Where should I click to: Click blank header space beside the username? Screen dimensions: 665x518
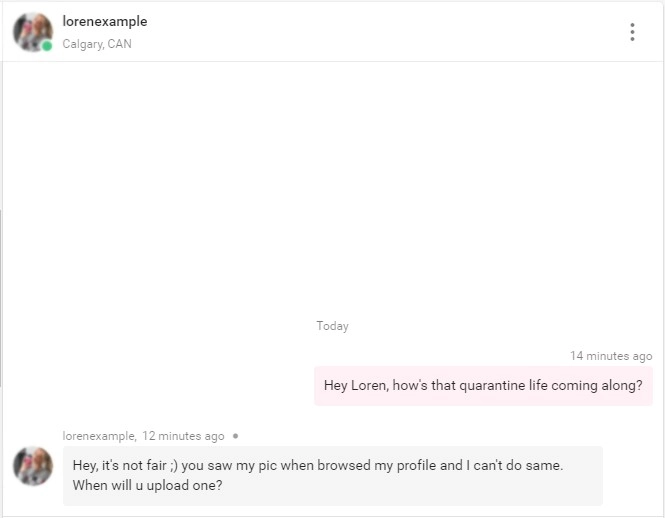380,32
